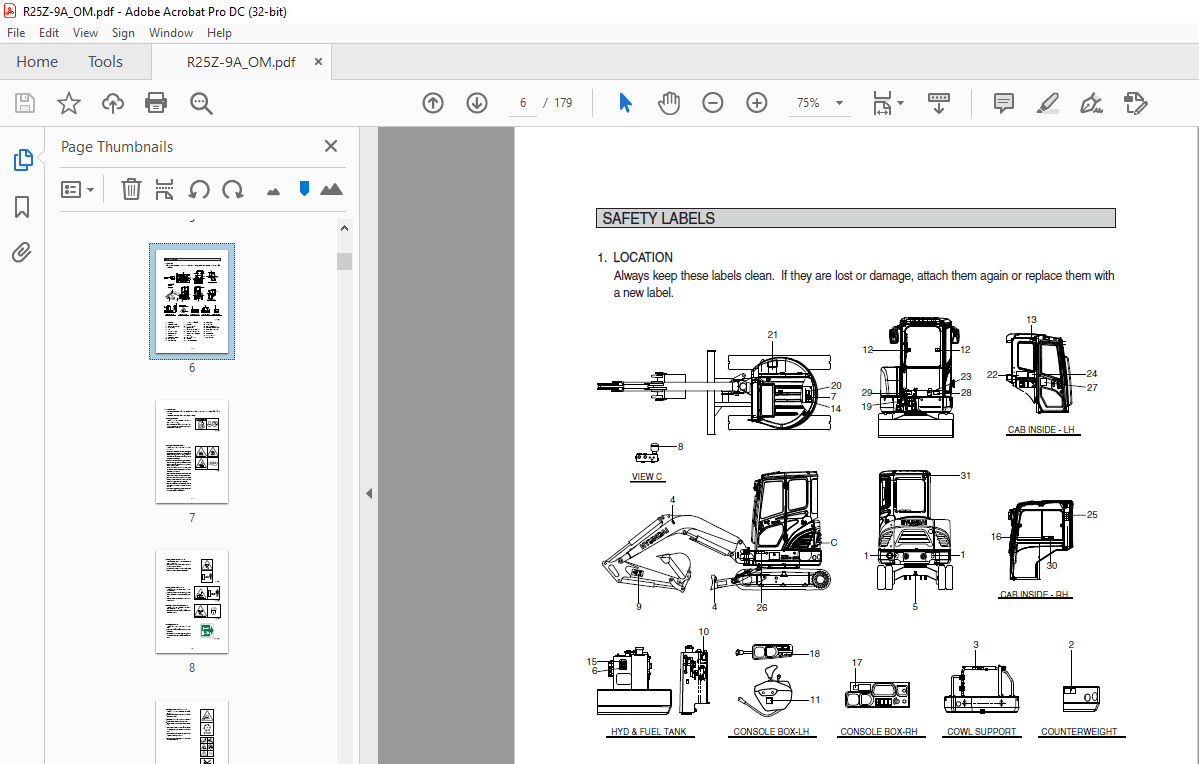This screenshot has width=1199, height=764.
Task: Click the thumbnail size slider handle
Action: 304,189
